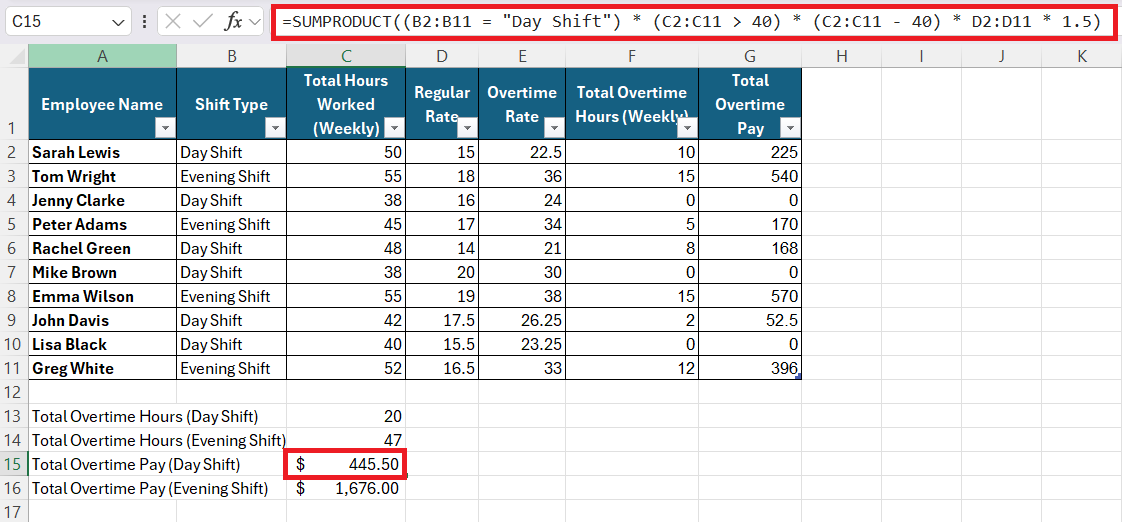
Task: Select column J header
Action: click(1001, 56)
